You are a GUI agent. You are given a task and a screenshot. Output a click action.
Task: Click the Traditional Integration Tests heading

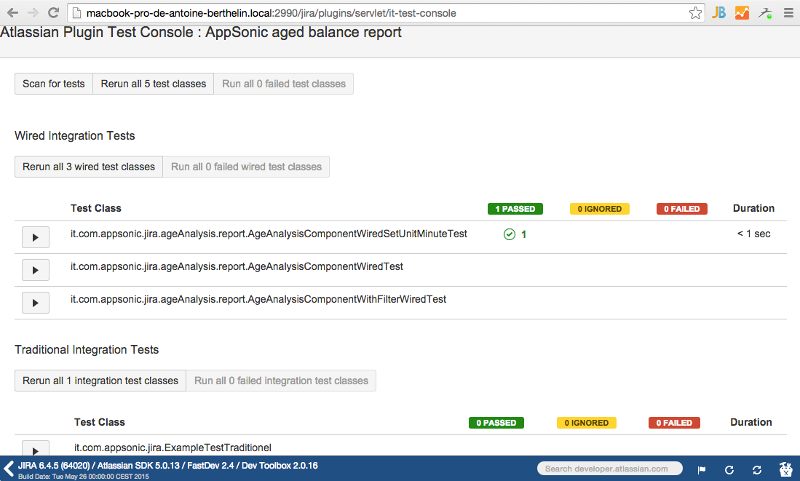coord(87,350)
